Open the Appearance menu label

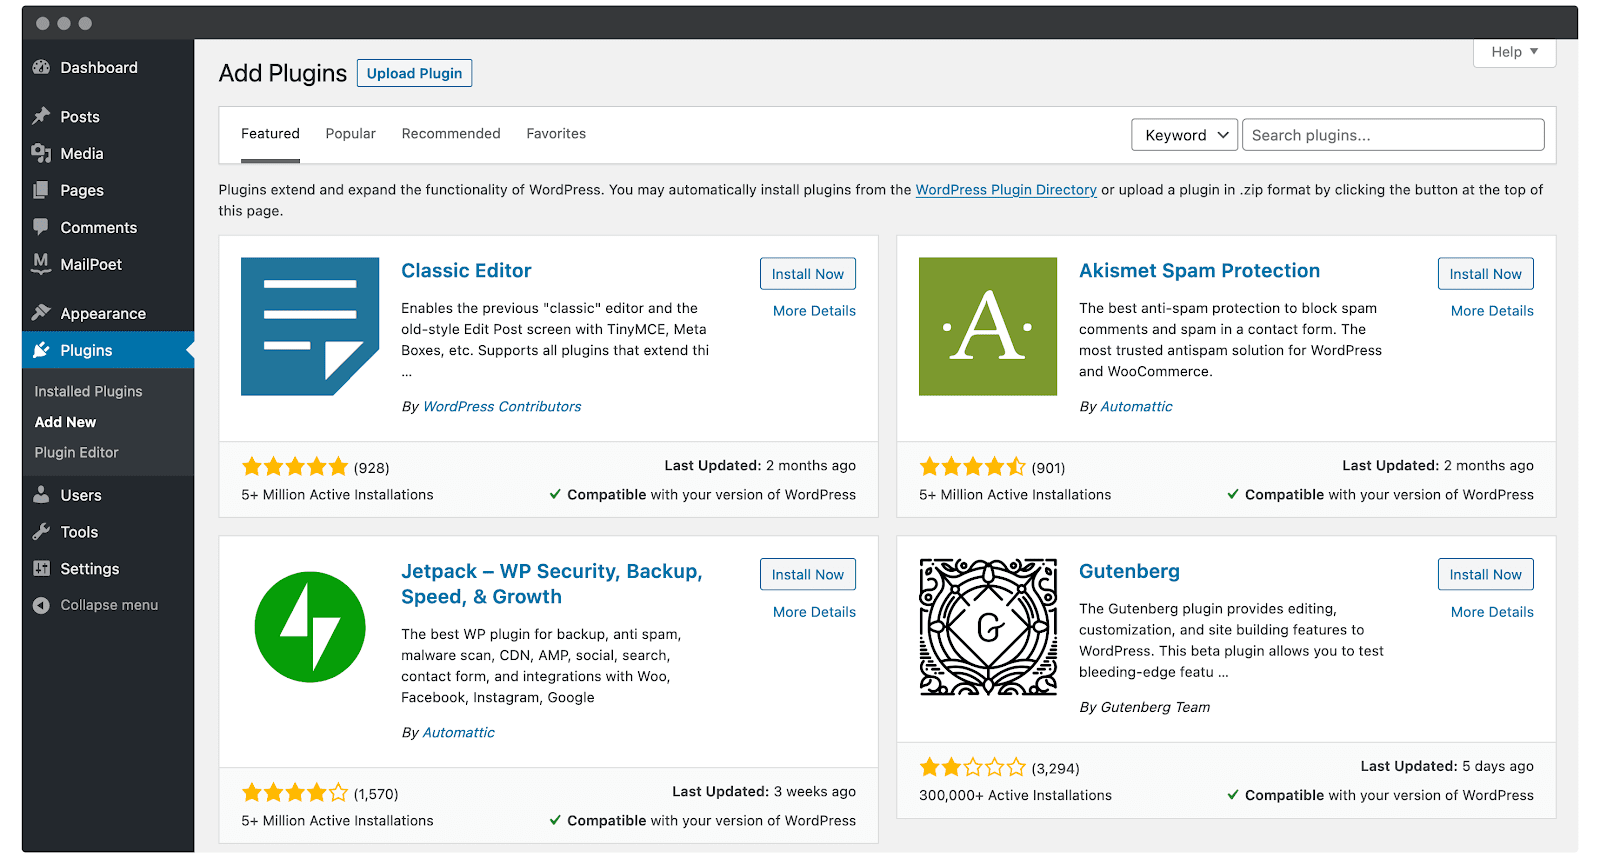point(103,313)
